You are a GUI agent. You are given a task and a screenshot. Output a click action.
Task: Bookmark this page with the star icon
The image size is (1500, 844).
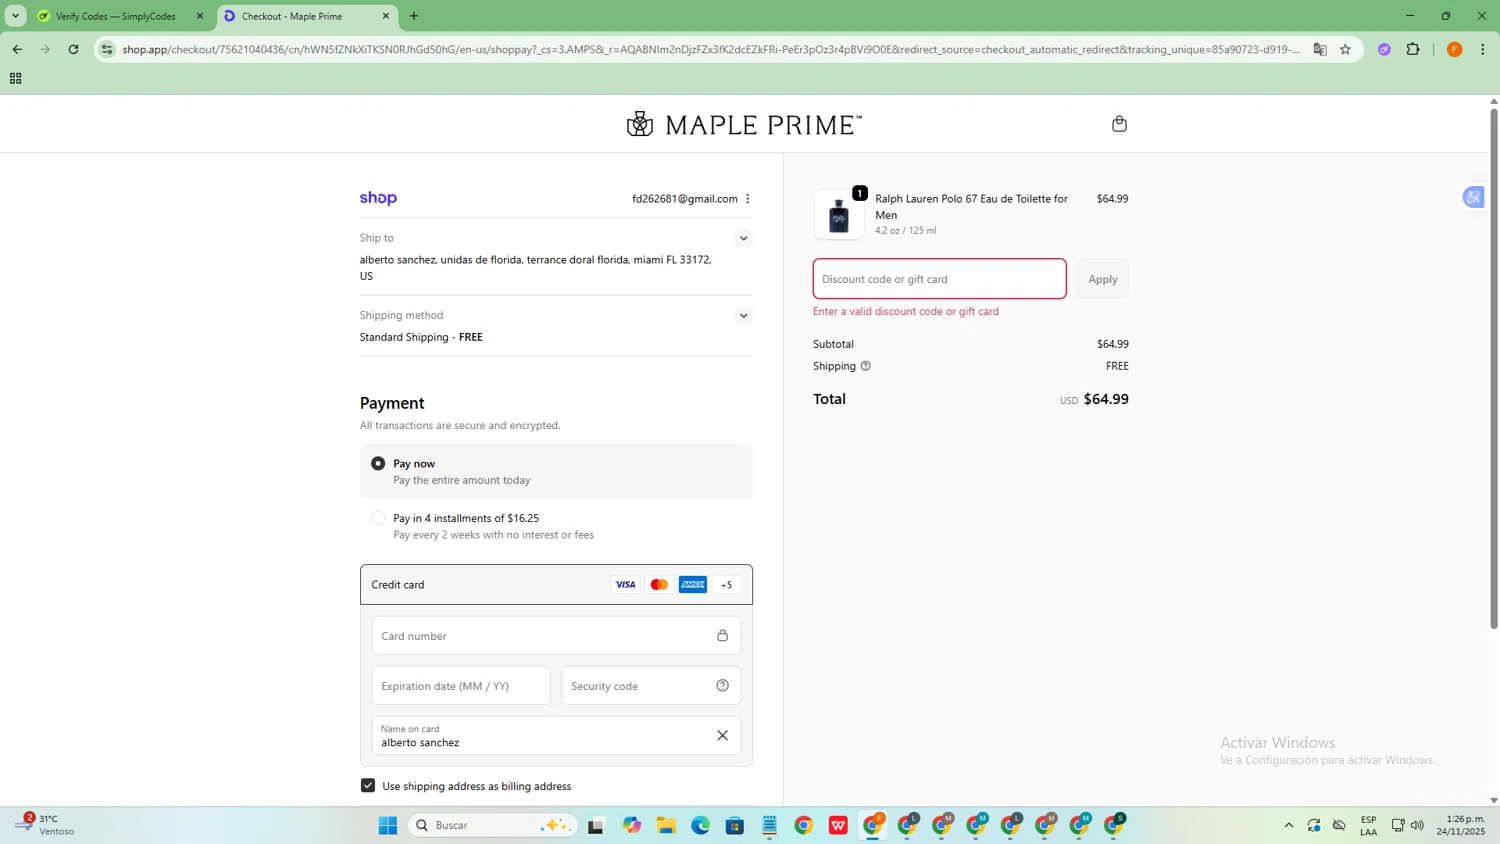coord(1345,49)
